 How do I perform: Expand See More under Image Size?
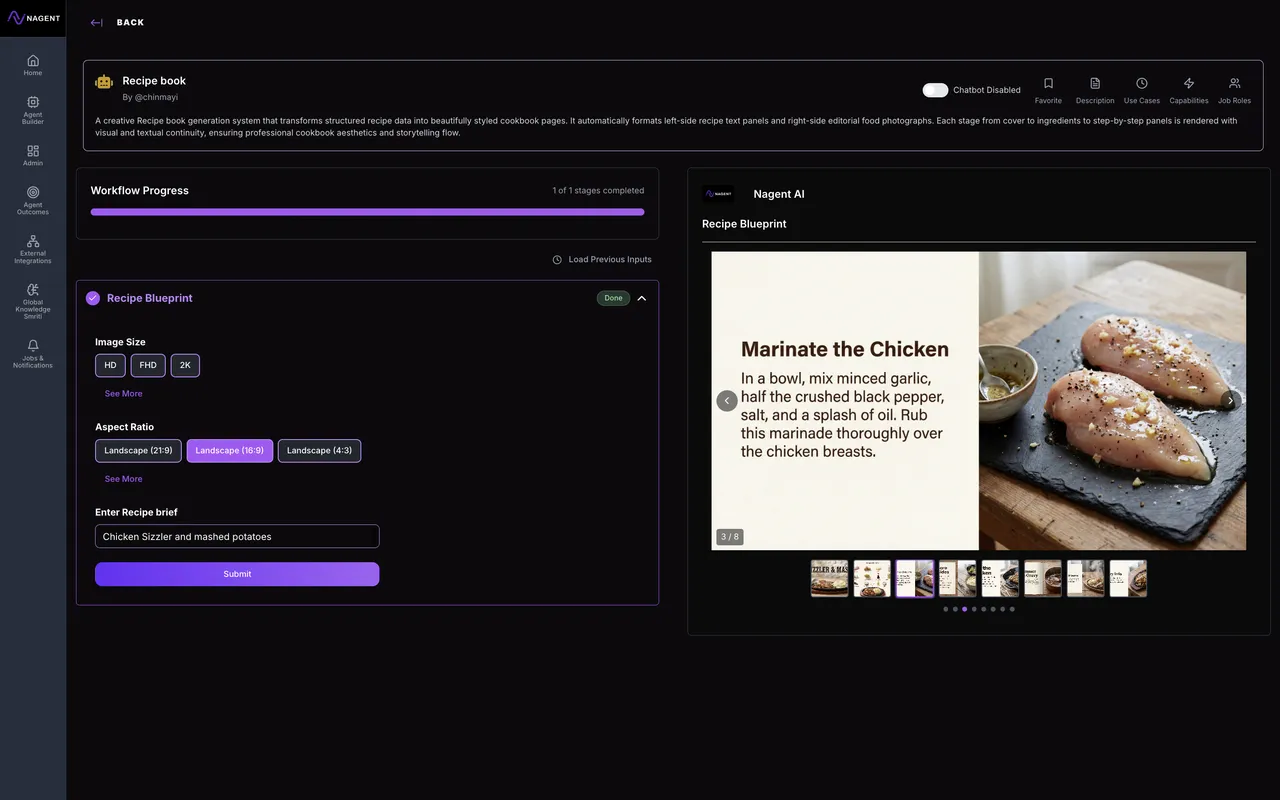pyautogui.click(x=123, y=394)
